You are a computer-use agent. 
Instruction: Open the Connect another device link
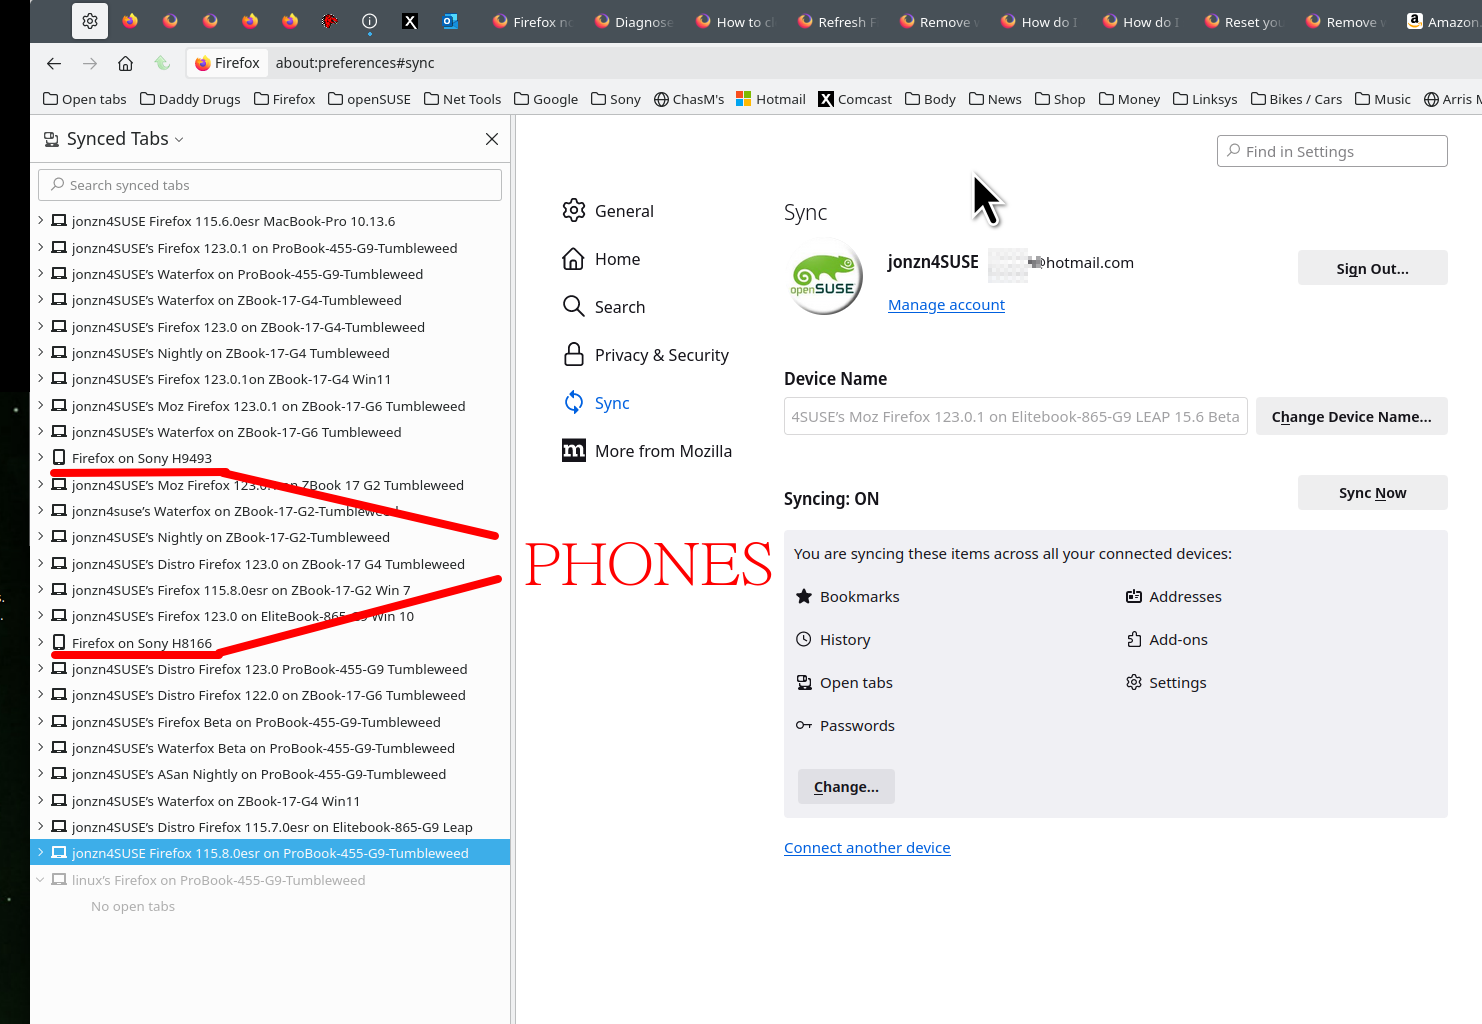click(867, 848)
